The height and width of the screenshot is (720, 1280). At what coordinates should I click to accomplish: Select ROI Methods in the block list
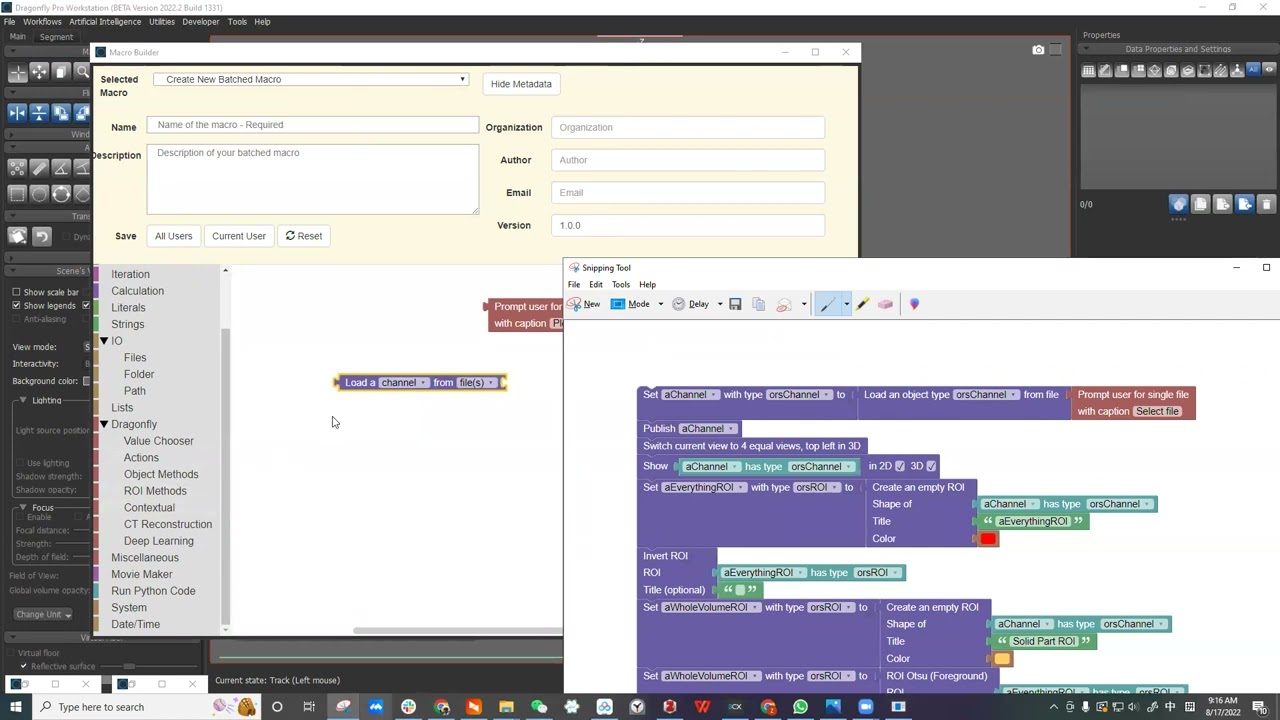(x=155, y=491)
